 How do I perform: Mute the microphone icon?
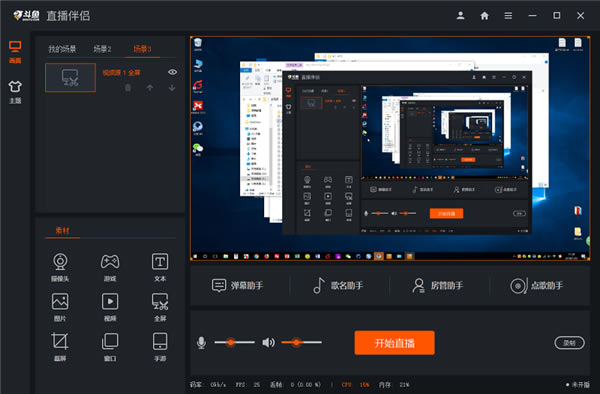201,342
